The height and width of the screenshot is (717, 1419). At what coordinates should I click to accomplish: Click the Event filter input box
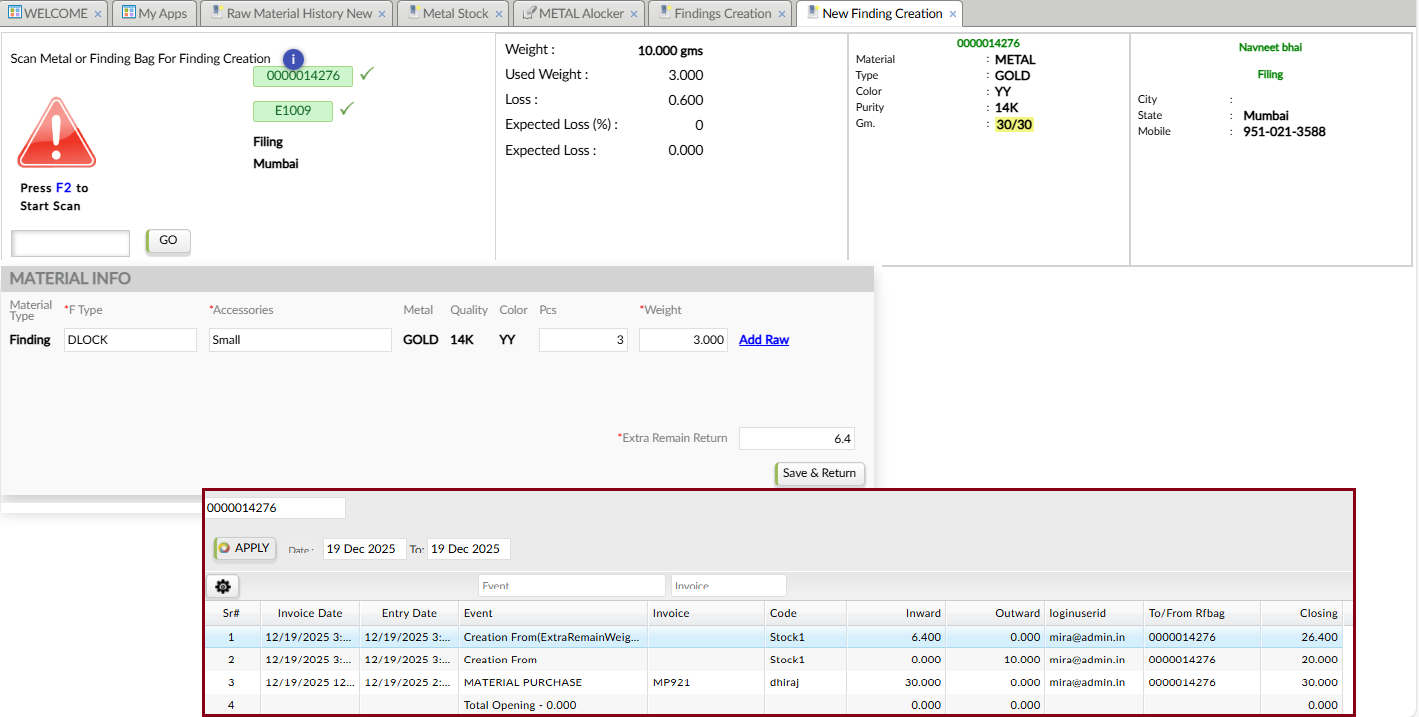pos(571,586)
